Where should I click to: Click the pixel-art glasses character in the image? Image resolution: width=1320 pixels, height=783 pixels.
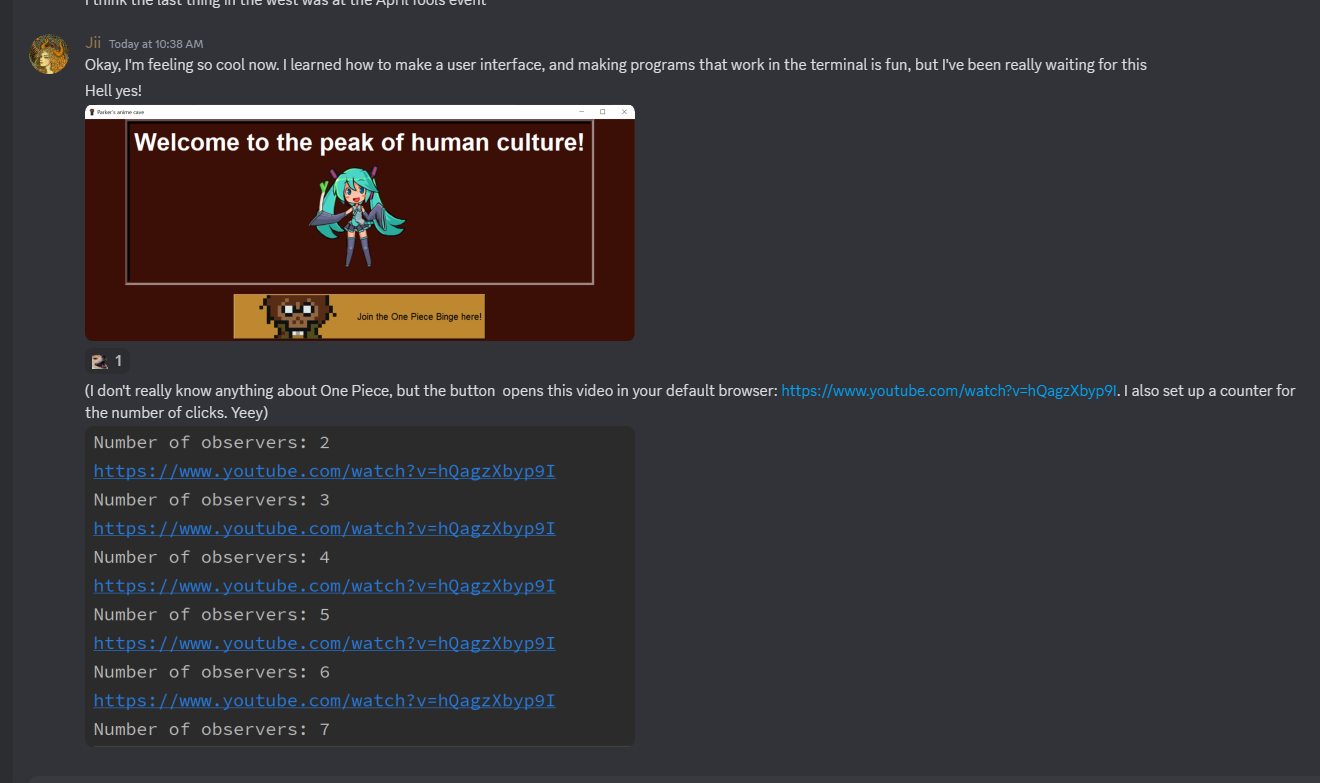pyautogui.click(x=297, y=316)
